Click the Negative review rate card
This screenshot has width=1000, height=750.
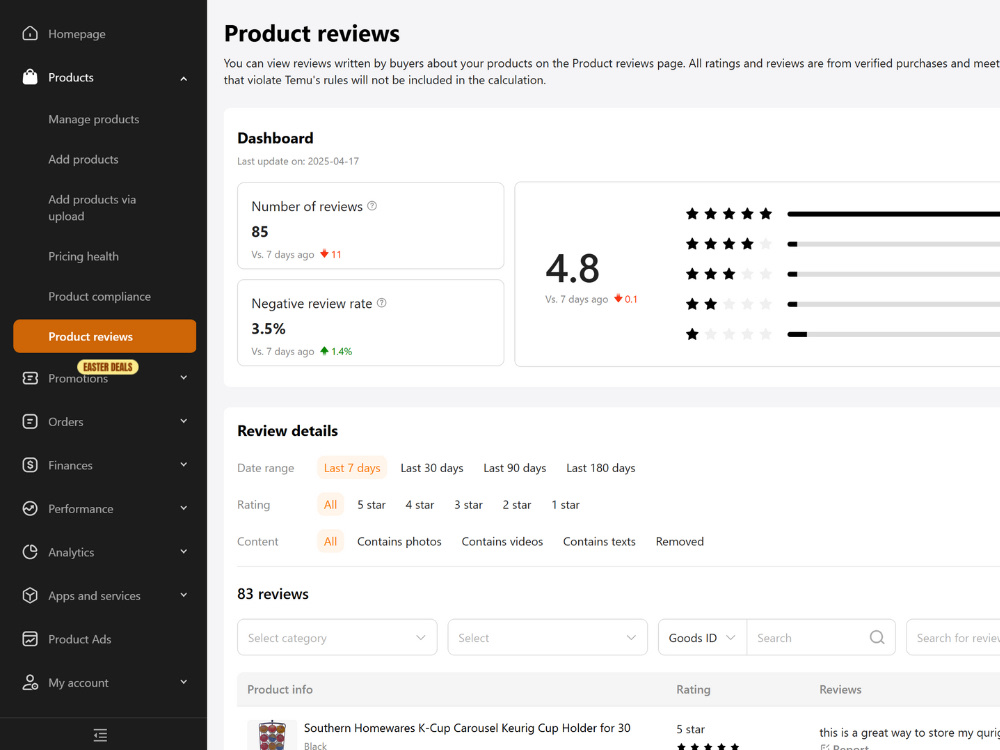[371, 323]
